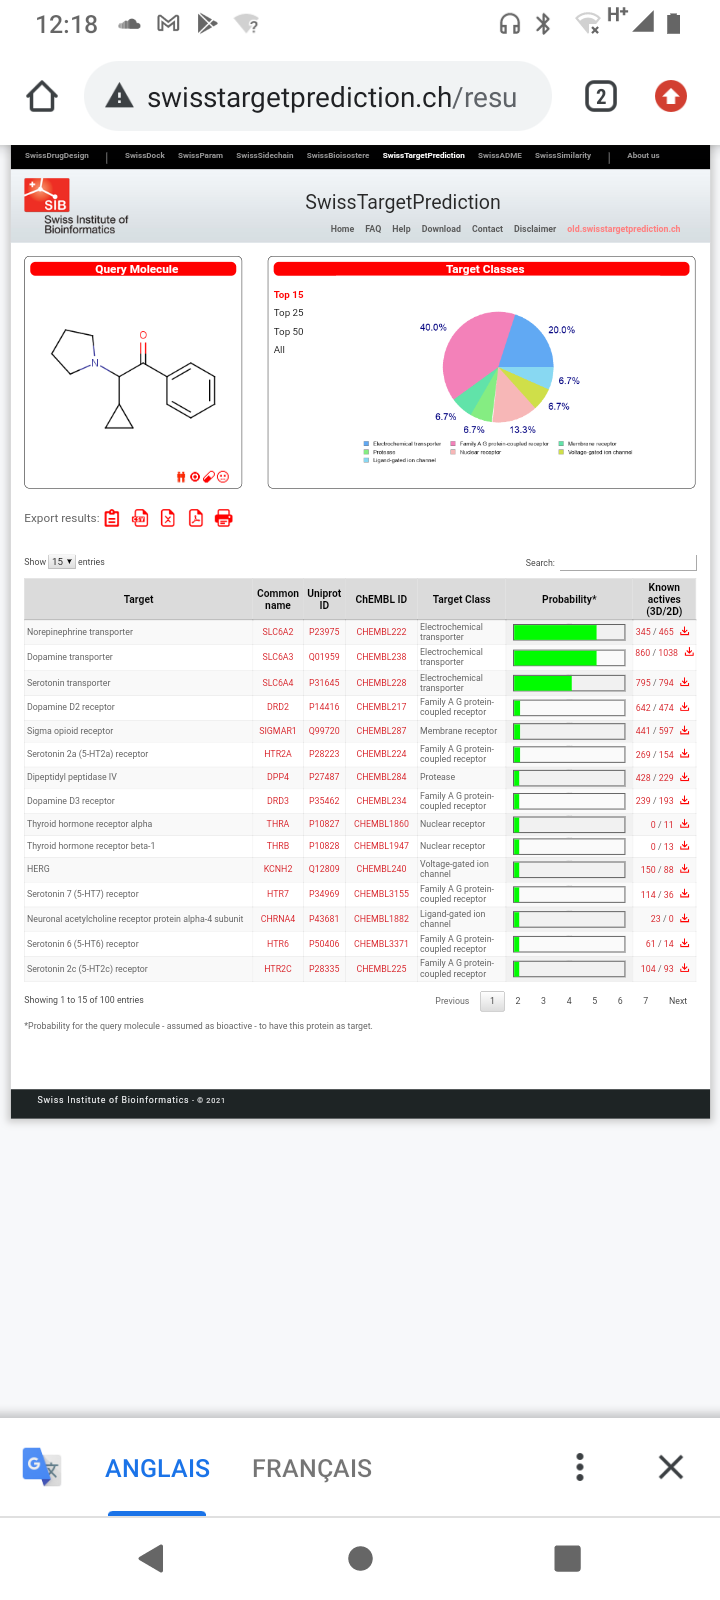Click the query molecule structure drawing
The height and width of the screenshot is (1600, 720).
click(133, 378)
